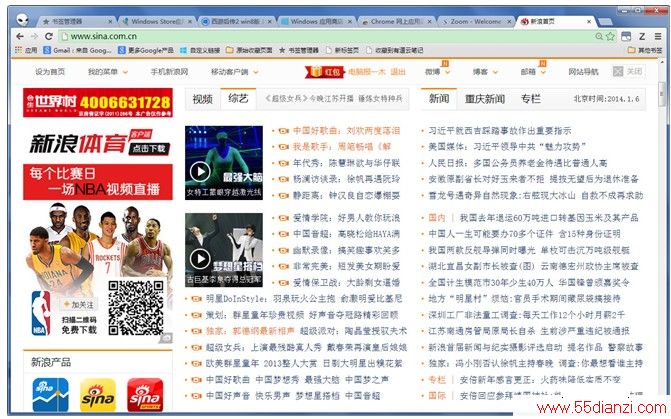Click the video icon beside 爱情学院：好男人教你玩浪

pos(283,218)
